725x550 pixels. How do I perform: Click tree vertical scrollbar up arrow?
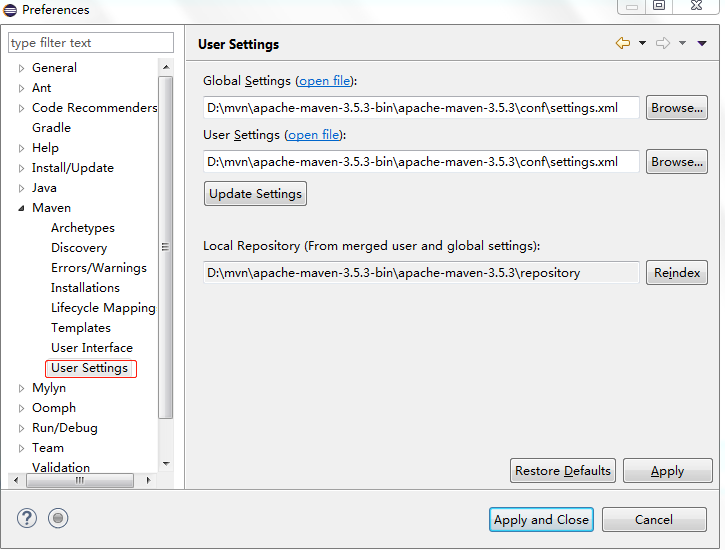point(166,67)
